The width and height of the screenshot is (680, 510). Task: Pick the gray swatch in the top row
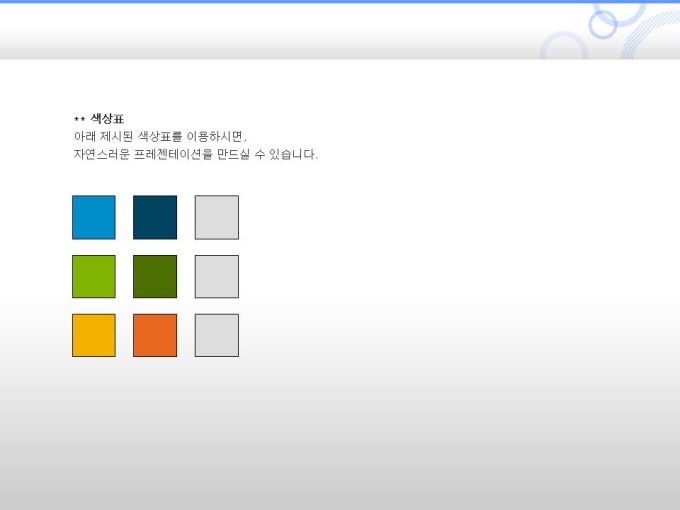pyautogui.click(x=216, y=217)
